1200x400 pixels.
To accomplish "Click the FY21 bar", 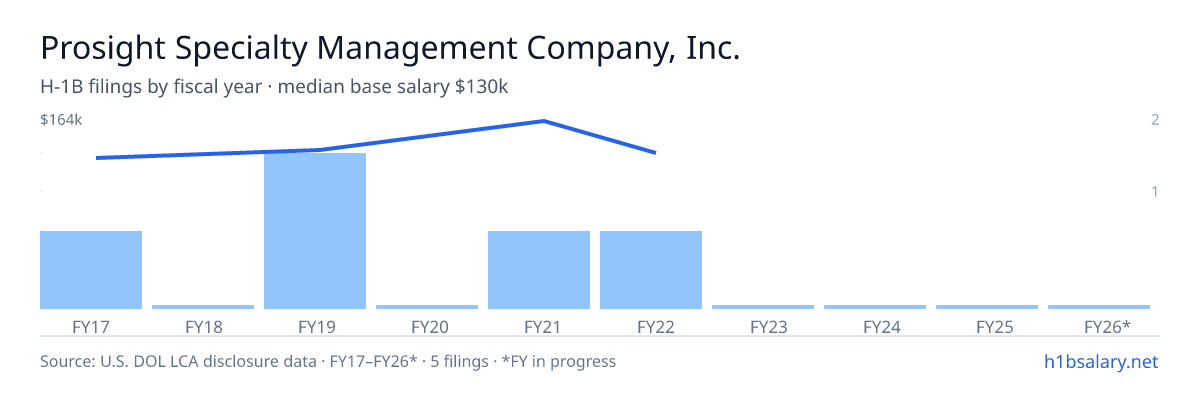I will [539, 270].
